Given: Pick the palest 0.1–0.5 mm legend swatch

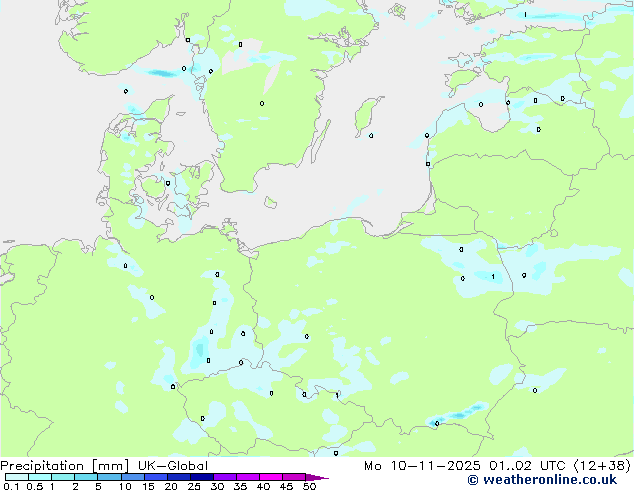Looking at the screenshot, I should pos(17,477).
